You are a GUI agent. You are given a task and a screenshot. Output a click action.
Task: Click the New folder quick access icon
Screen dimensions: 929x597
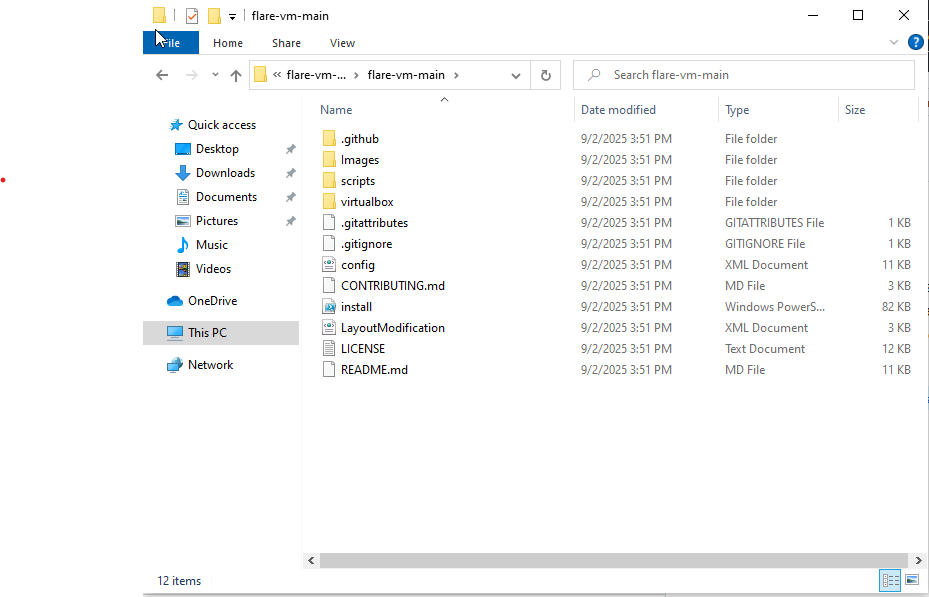(x=214, y=15)
